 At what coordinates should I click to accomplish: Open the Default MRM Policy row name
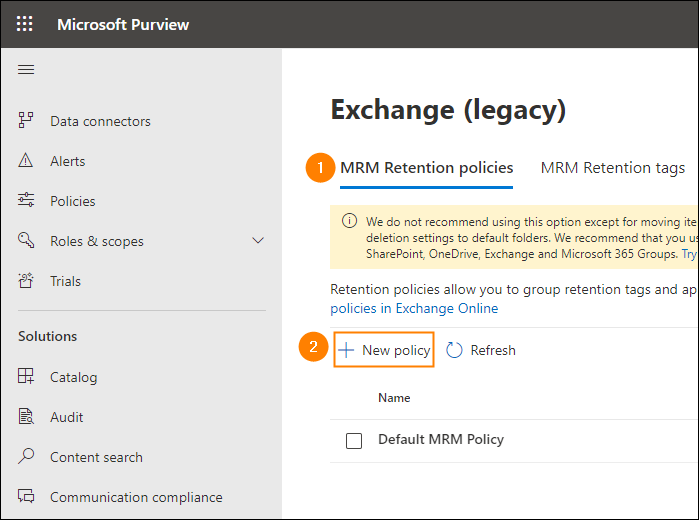tap(441, 440)
